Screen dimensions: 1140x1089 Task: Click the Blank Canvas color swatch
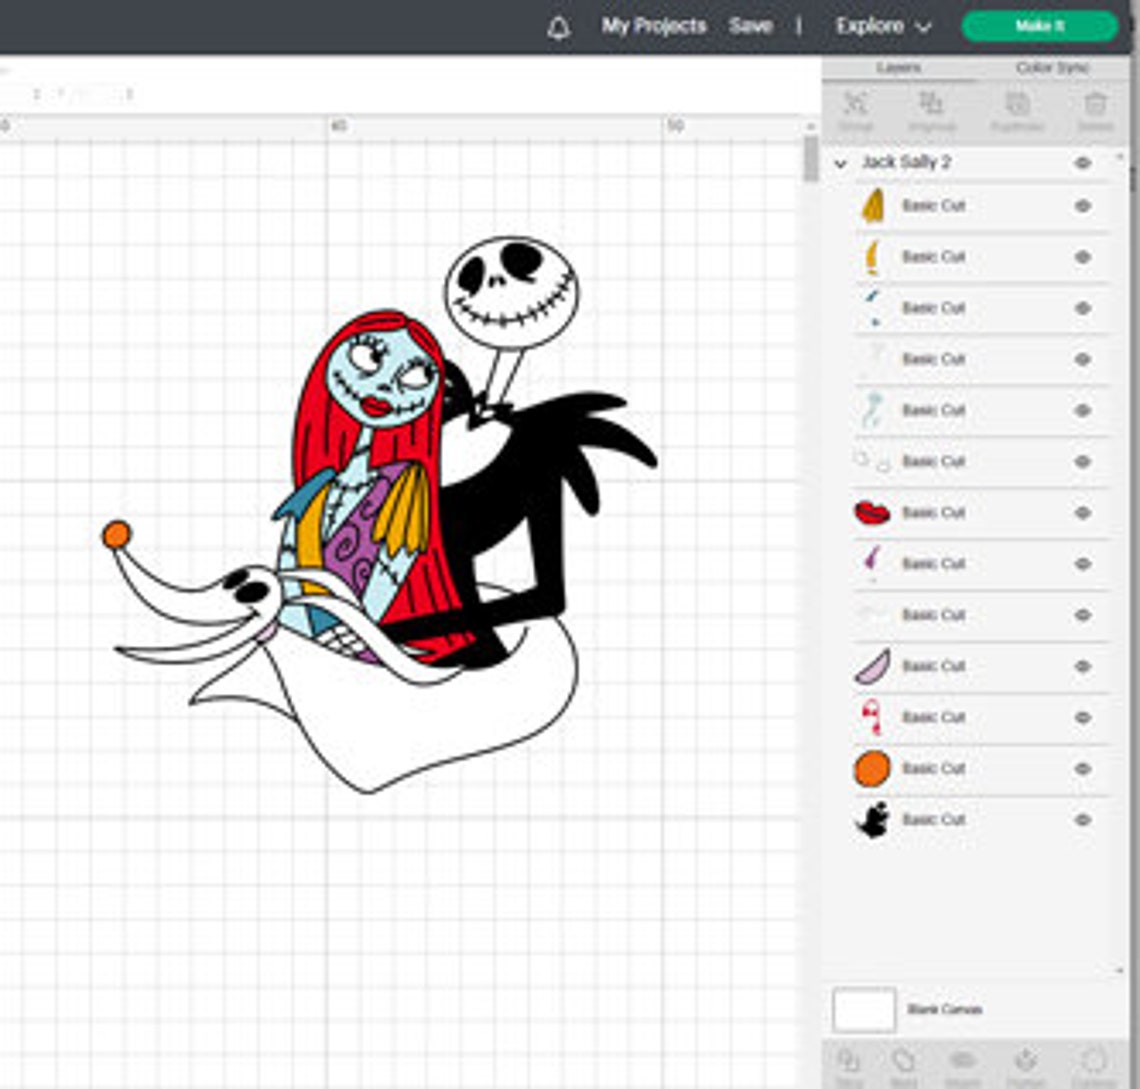pos(862,1011)
